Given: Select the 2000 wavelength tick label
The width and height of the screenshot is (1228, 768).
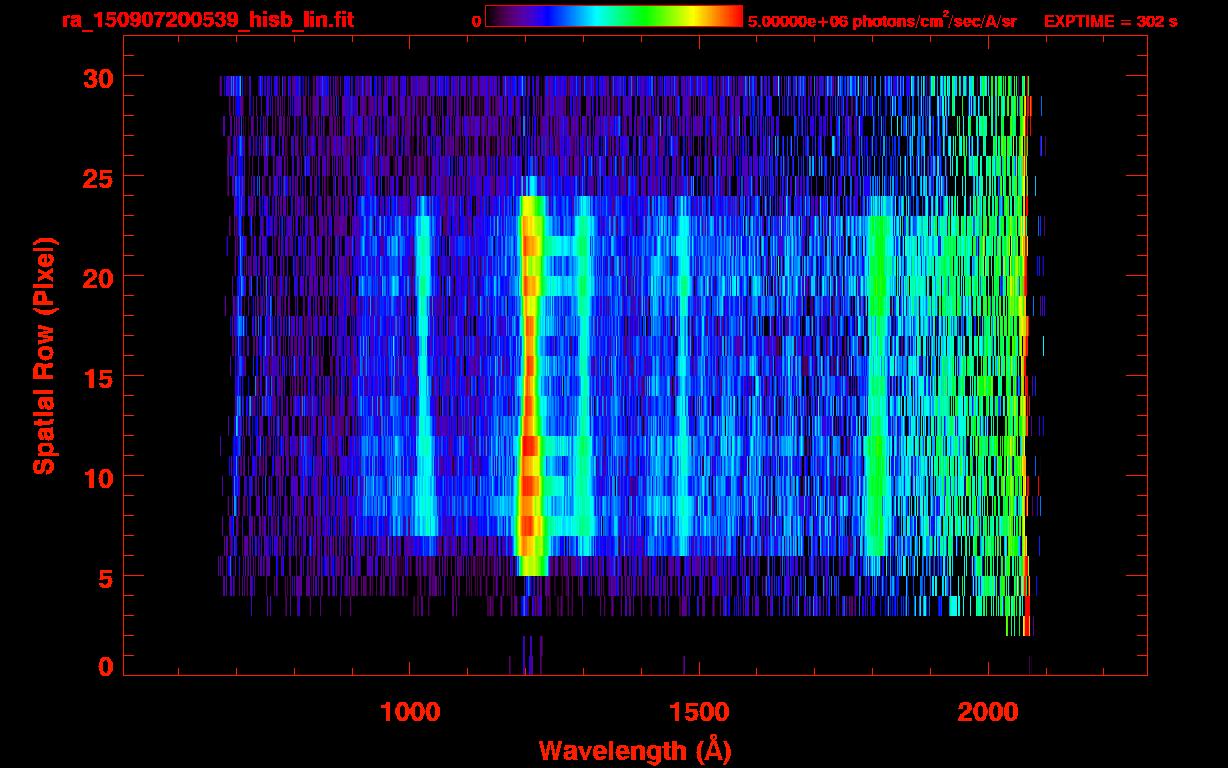Looking at the screenshot, I should (x=987, y=712).
